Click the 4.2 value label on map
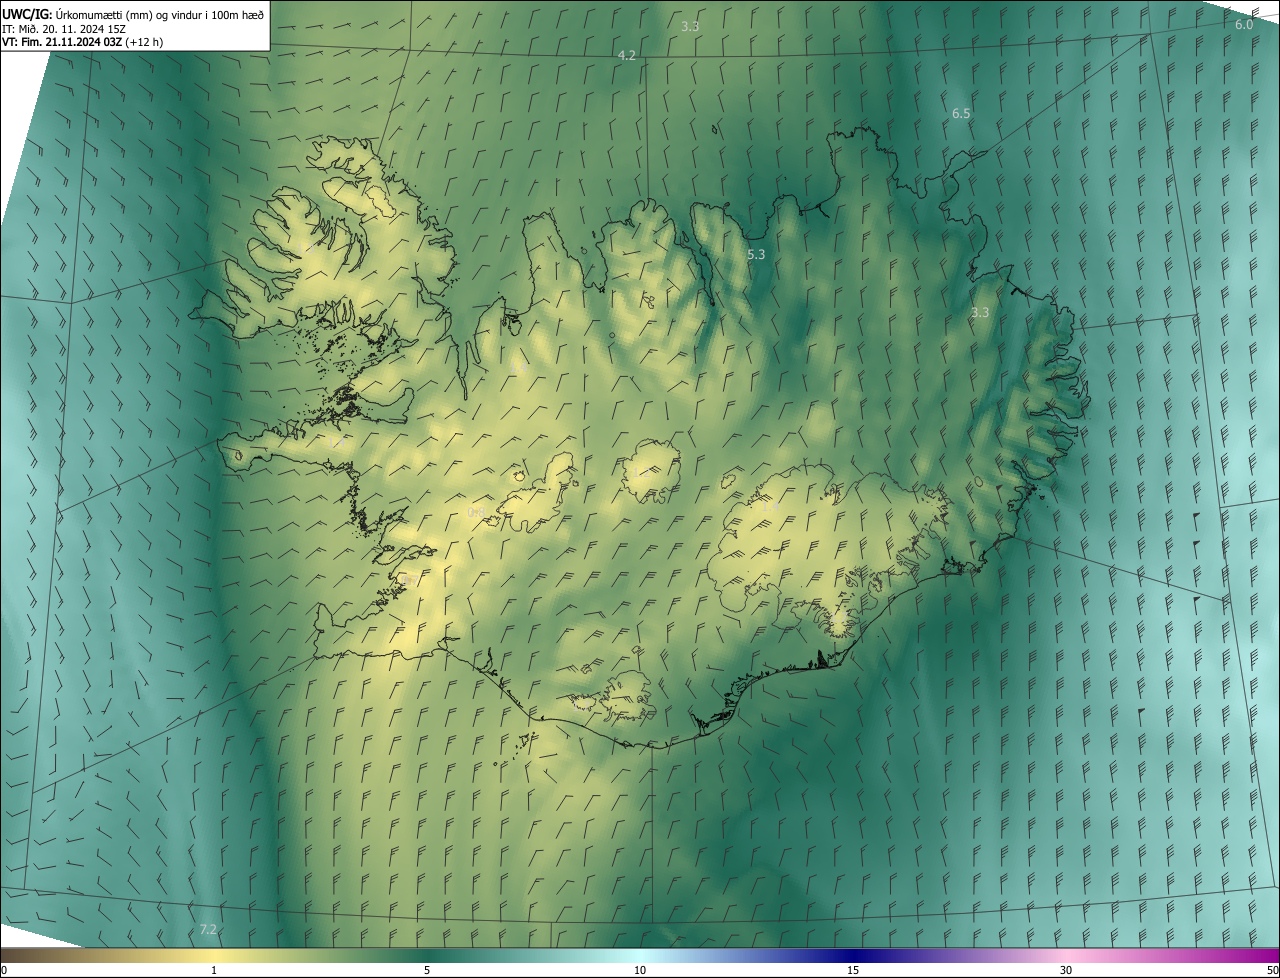 (x=627, y=56)
